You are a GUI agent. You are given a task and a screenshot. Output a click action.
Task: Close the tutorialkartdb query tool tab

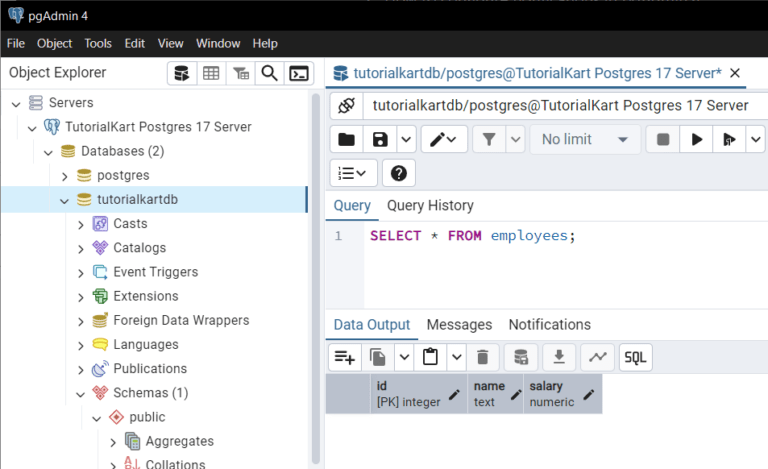point(735,73)
